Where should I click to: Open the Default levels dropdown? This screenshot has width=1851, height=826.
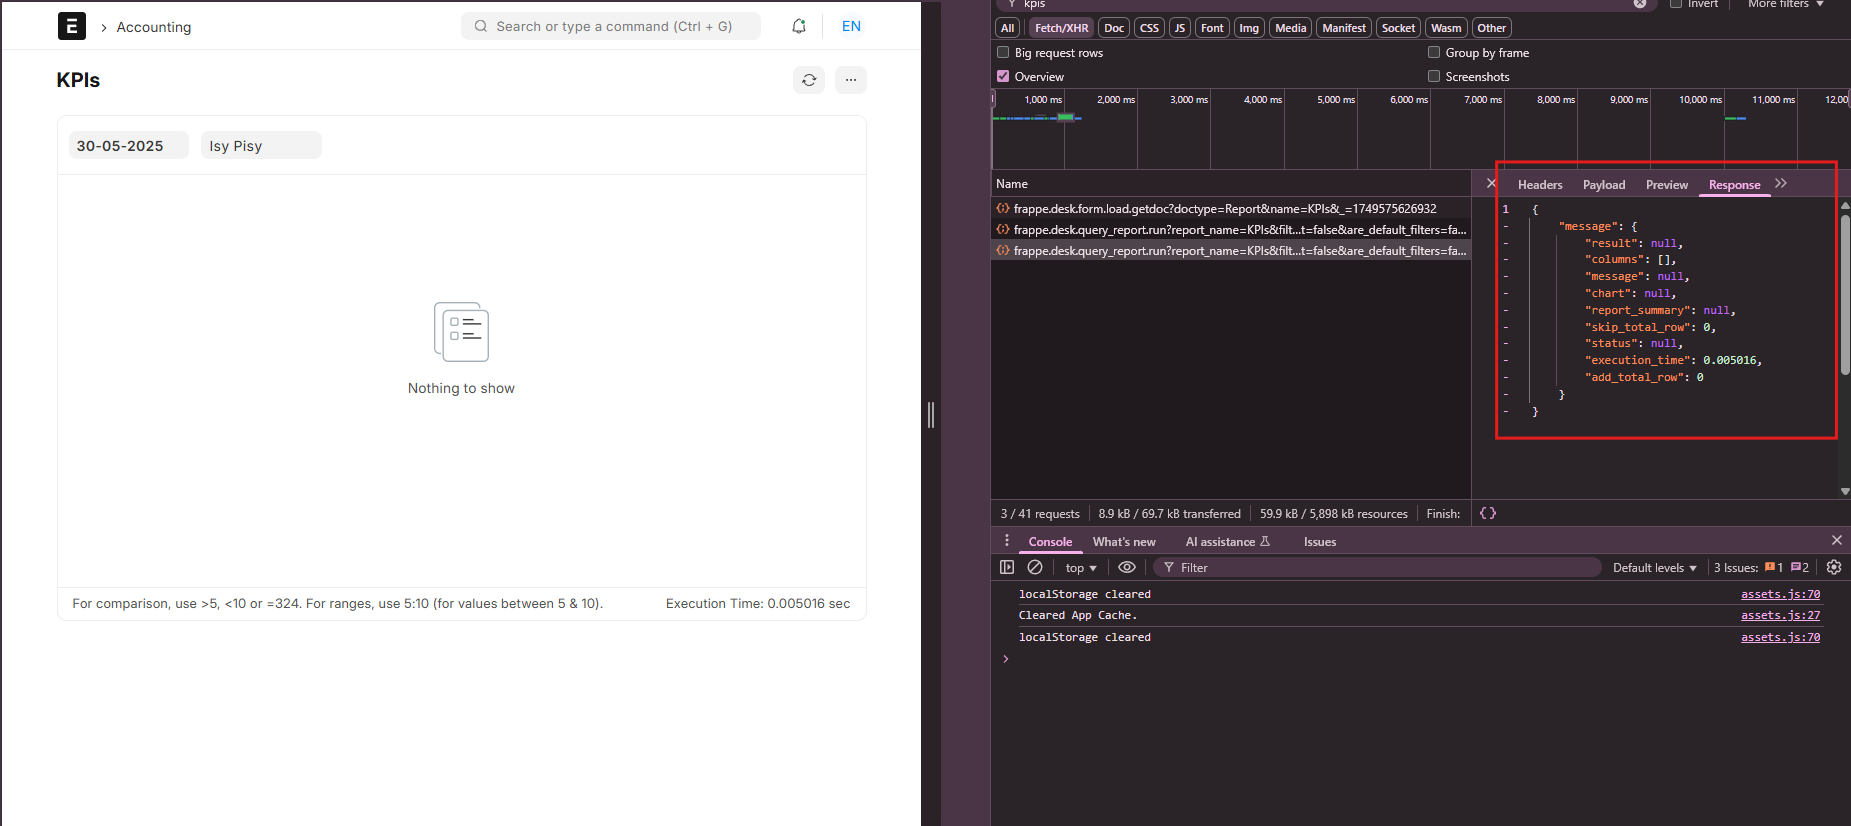tap(1654, 568)
